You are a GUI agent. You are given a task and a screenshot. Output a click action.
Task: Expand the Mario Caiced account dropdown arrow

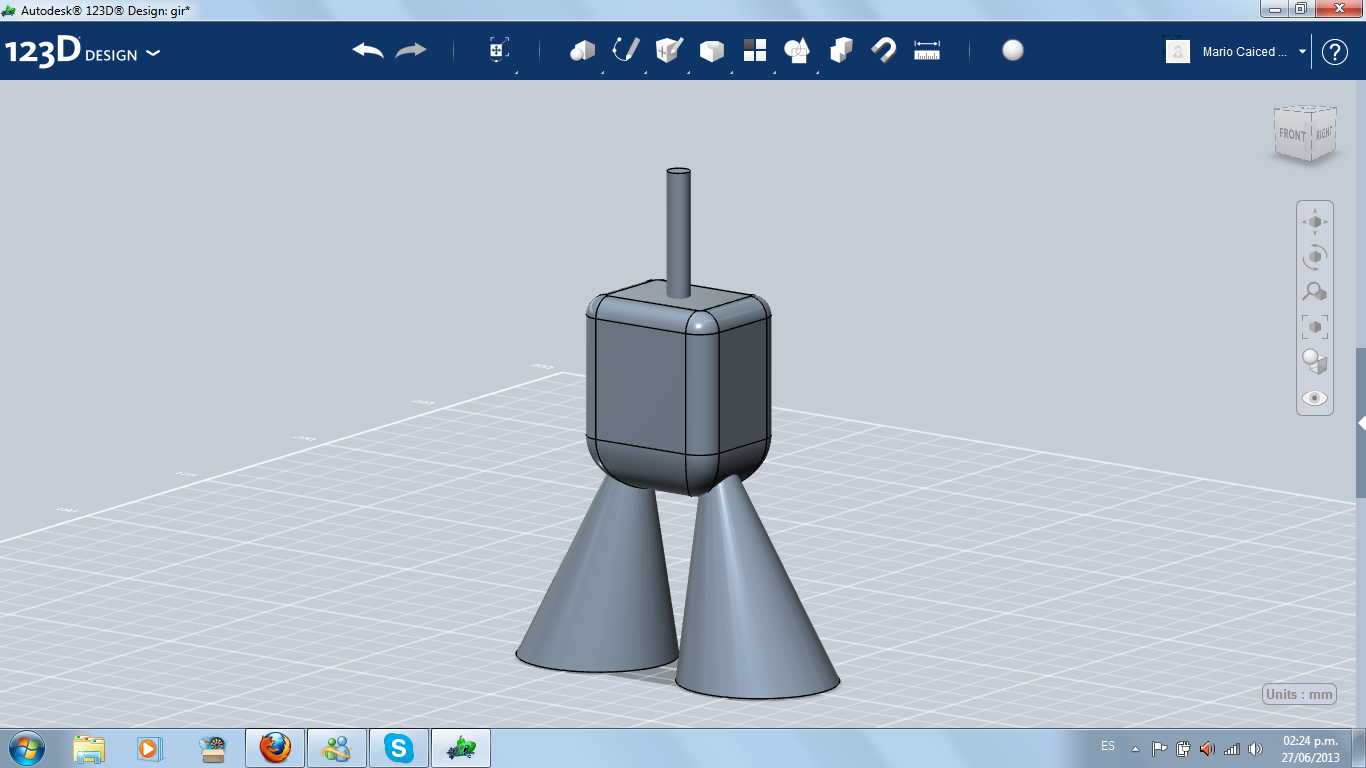point(1303,52)
